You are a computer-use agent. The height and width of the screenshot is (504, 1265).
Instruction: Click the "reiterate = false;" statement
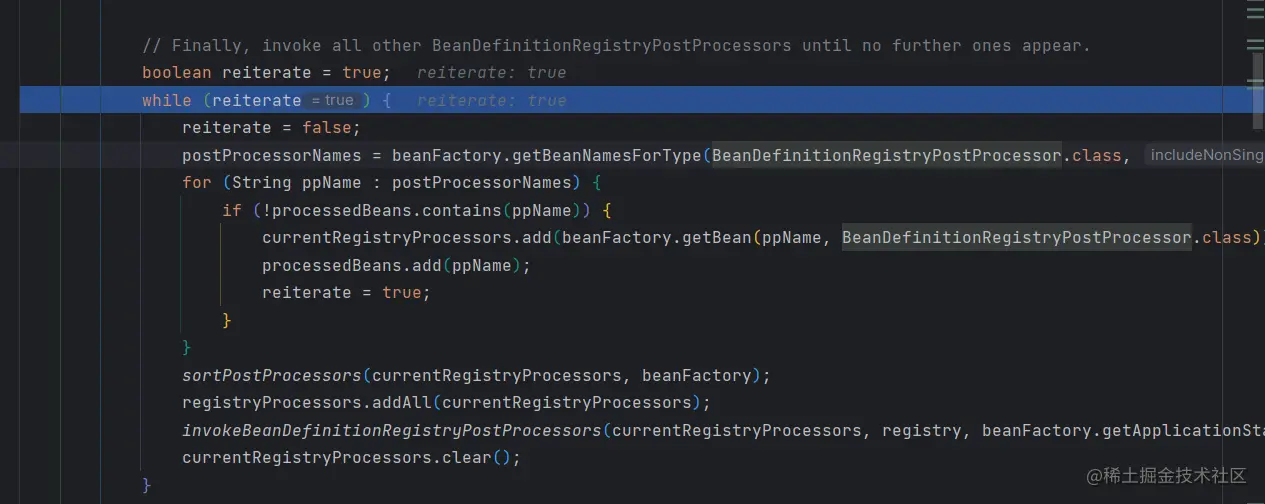click(x=270, y=127)
